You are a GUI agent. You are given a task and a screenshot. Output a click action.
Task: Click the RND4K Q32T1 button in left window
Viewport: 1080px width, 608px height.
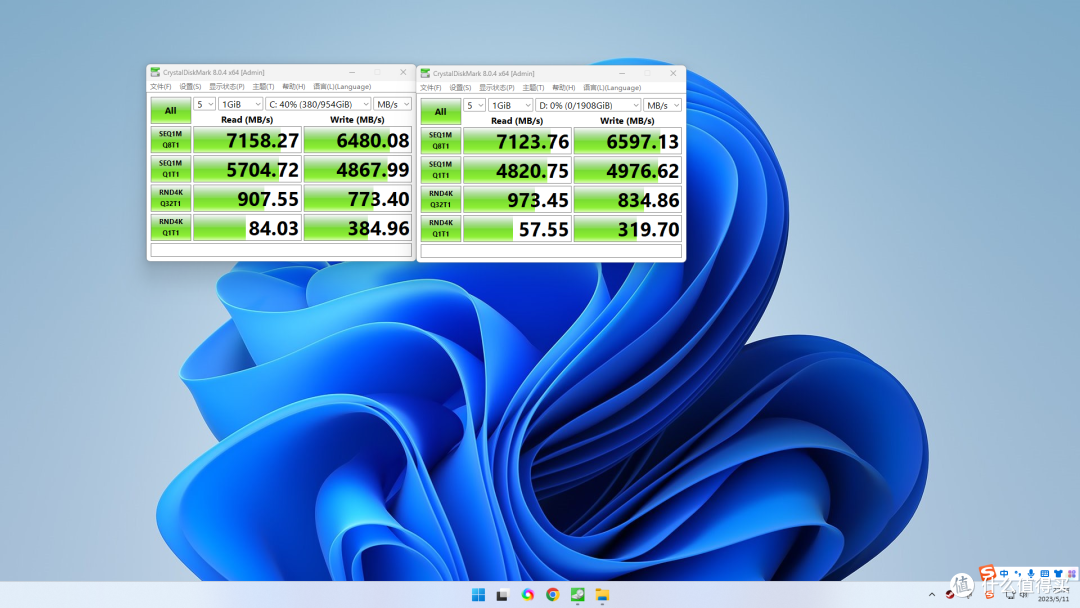tap(171, 198)
